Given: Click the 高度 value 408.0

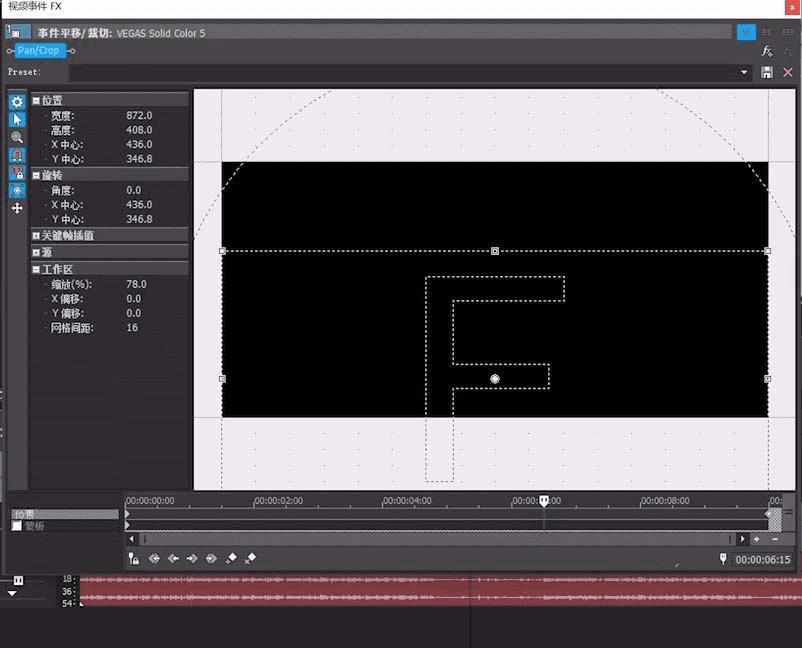Looking at the screenshot, I should tap(139, 130).
